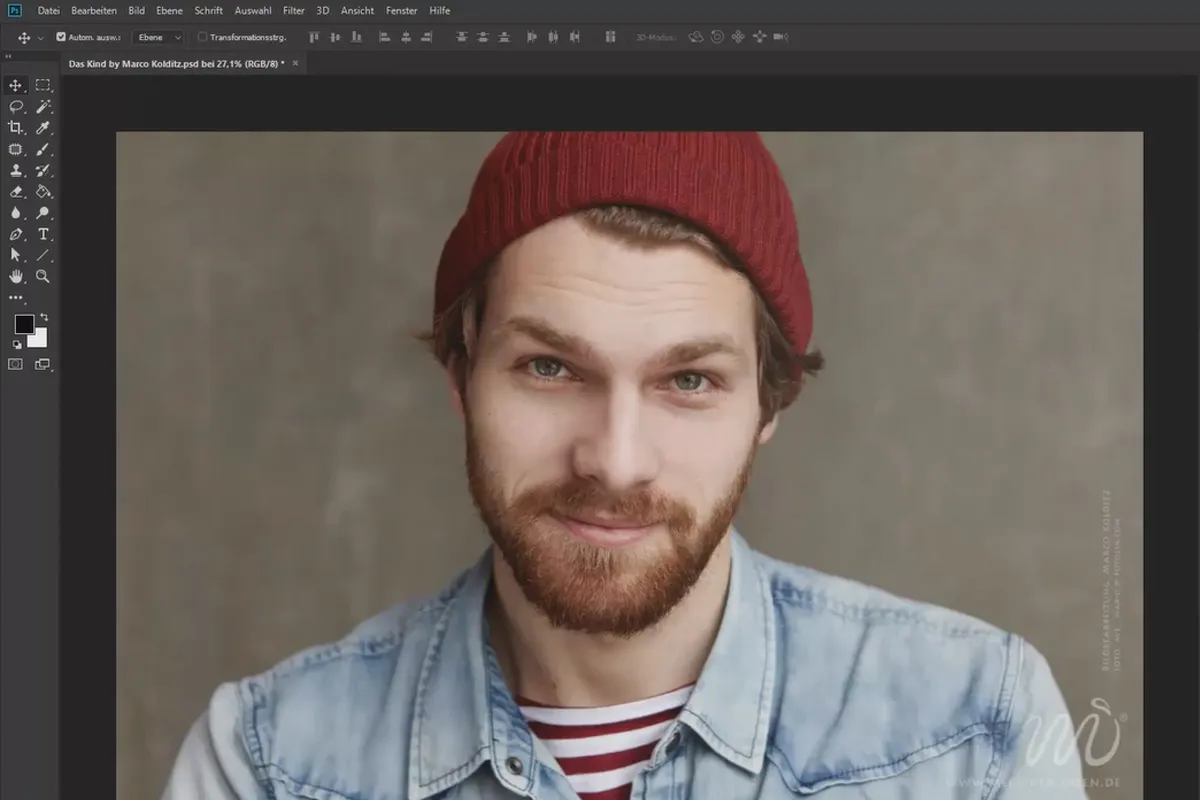
Task: Open the background color picker
Action: 39,340
